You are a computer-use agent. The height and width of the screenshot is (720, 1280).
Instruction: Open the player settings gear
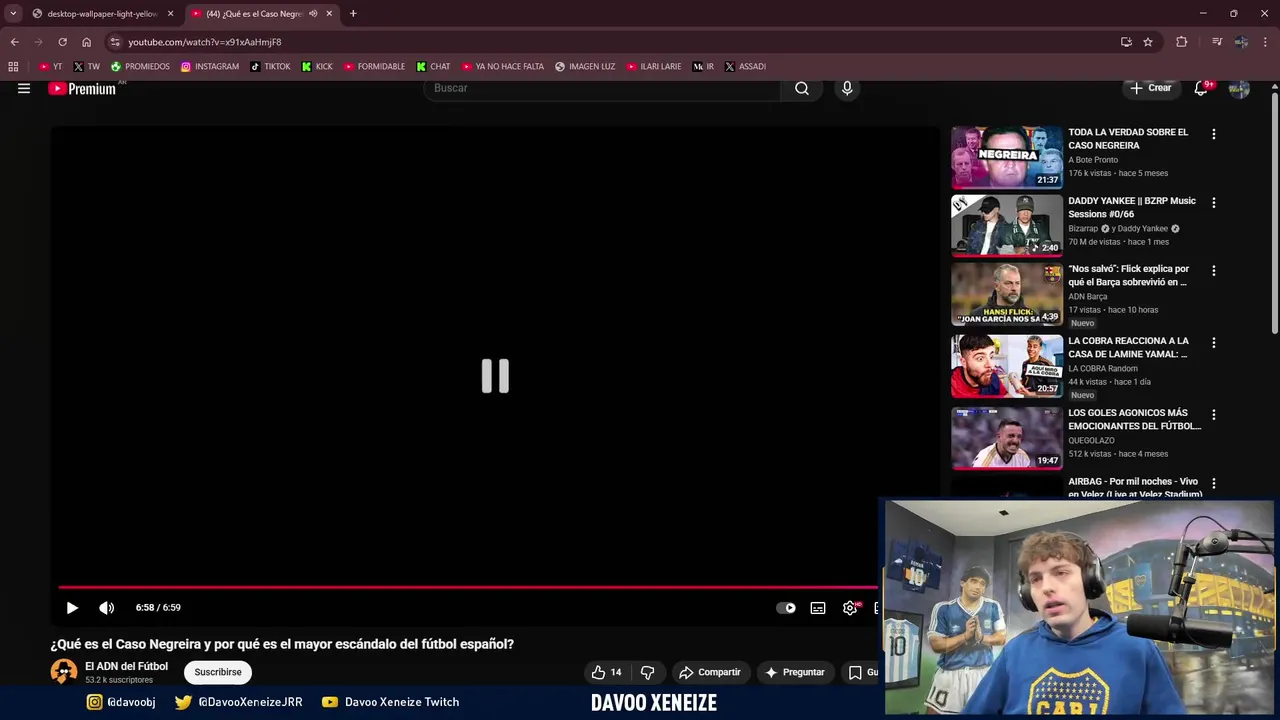(850, 608)
